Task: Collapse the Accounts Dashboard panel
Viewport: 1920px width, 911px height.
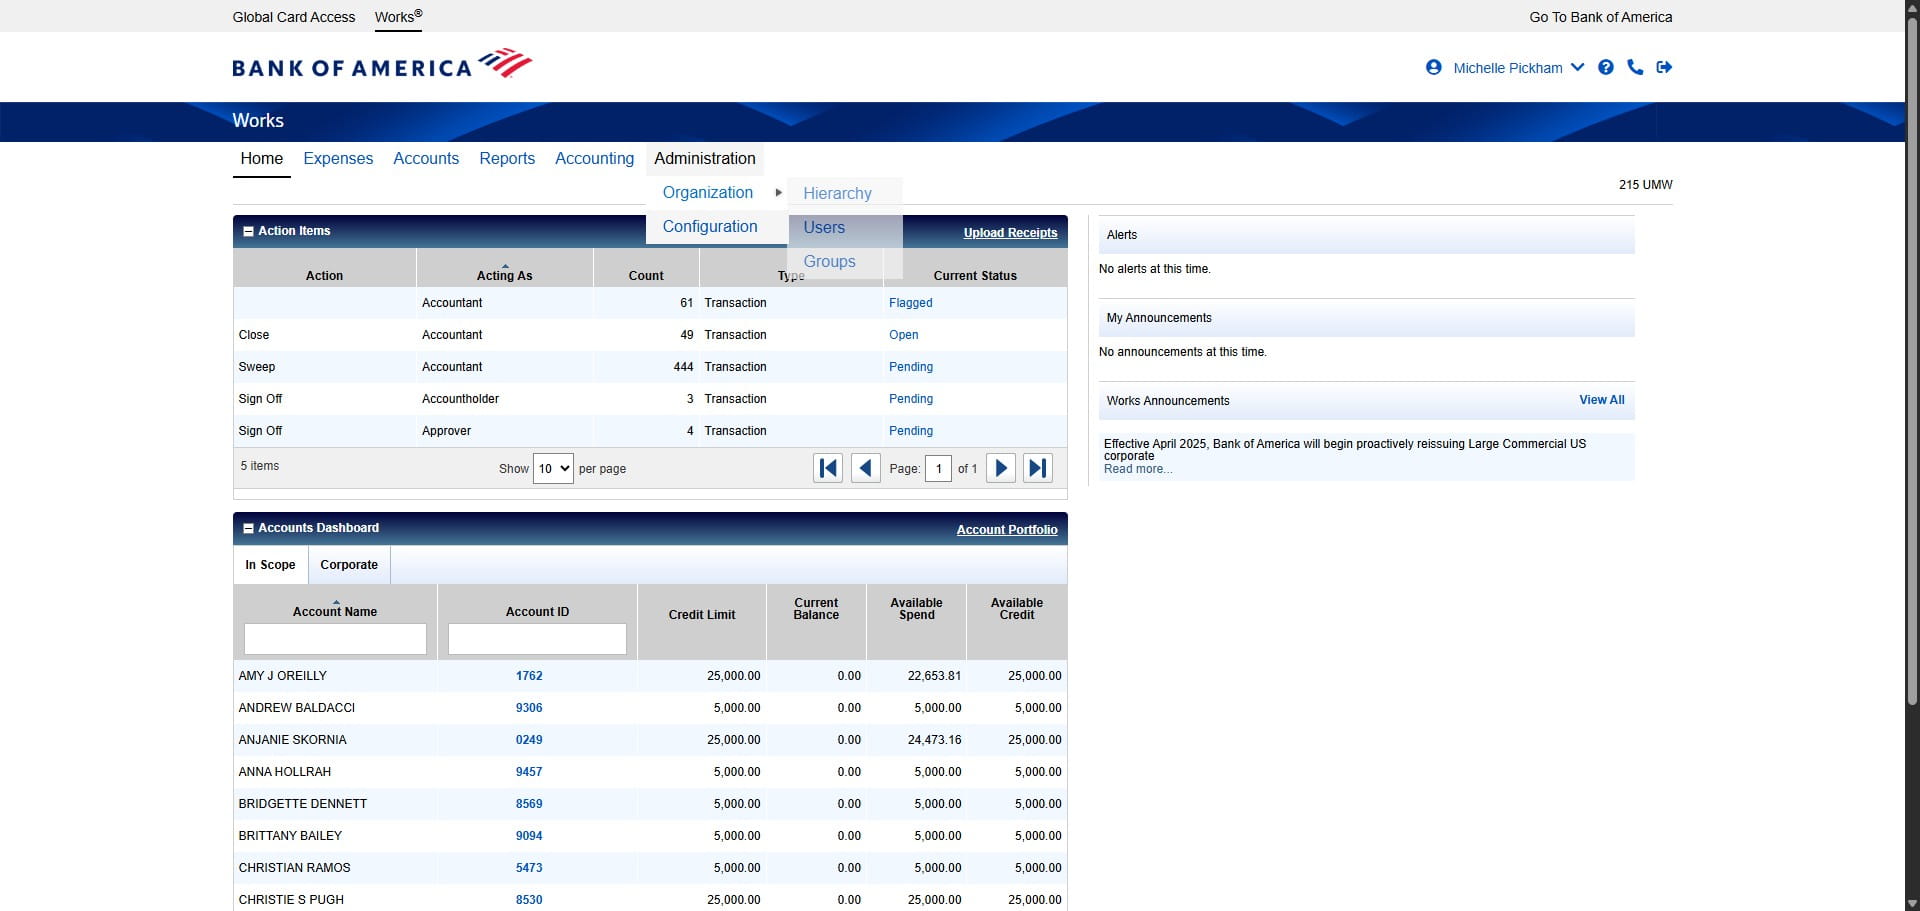Action: (x=248, y=528)
